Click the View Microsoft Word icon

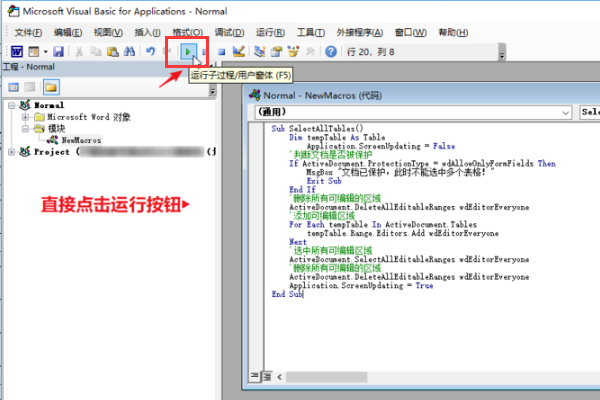pos(17,52)
